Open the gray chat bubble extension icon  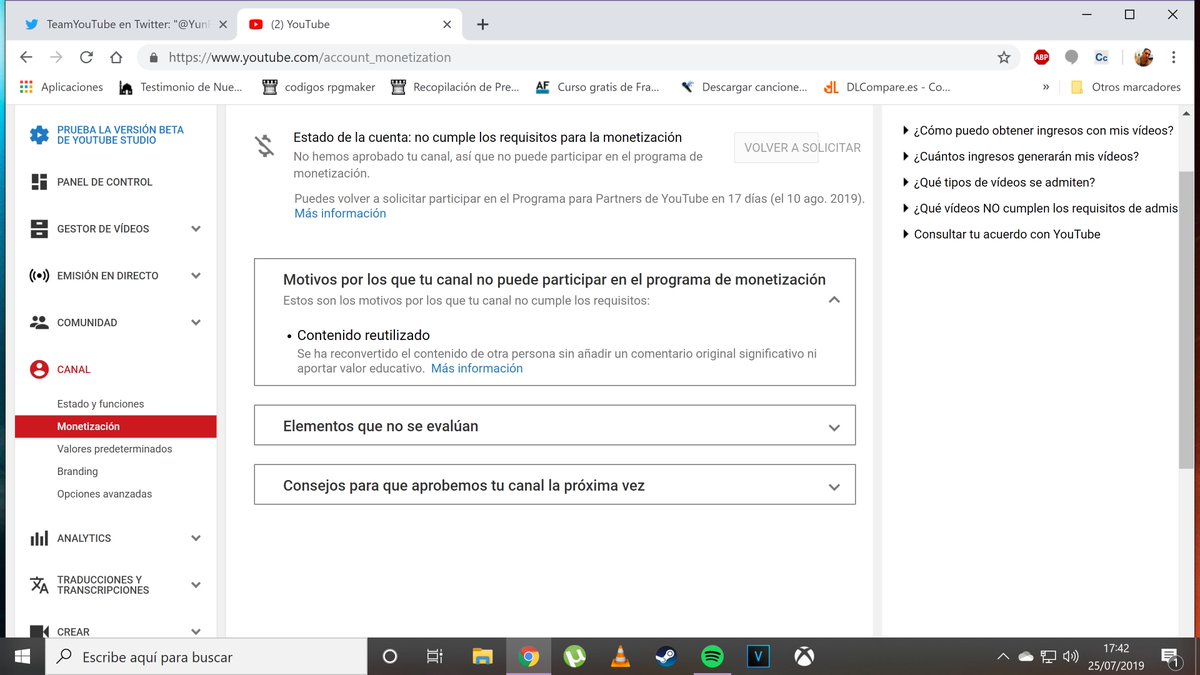click(1071, 58)
